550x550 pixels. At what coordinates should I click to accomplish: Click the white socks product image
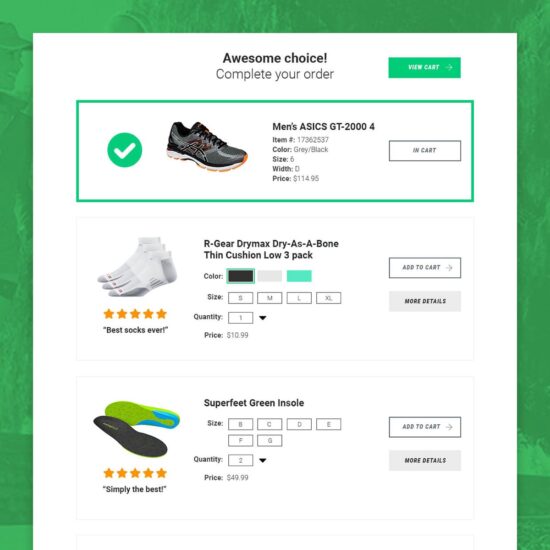137,267
